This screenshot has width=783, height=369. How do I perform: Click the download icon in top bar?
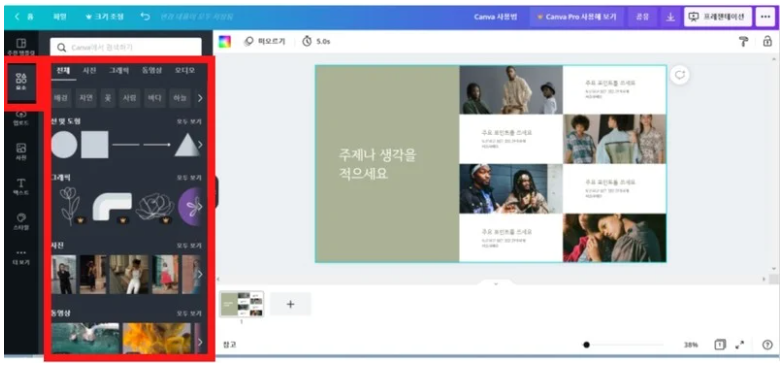(x=670, y=16)
